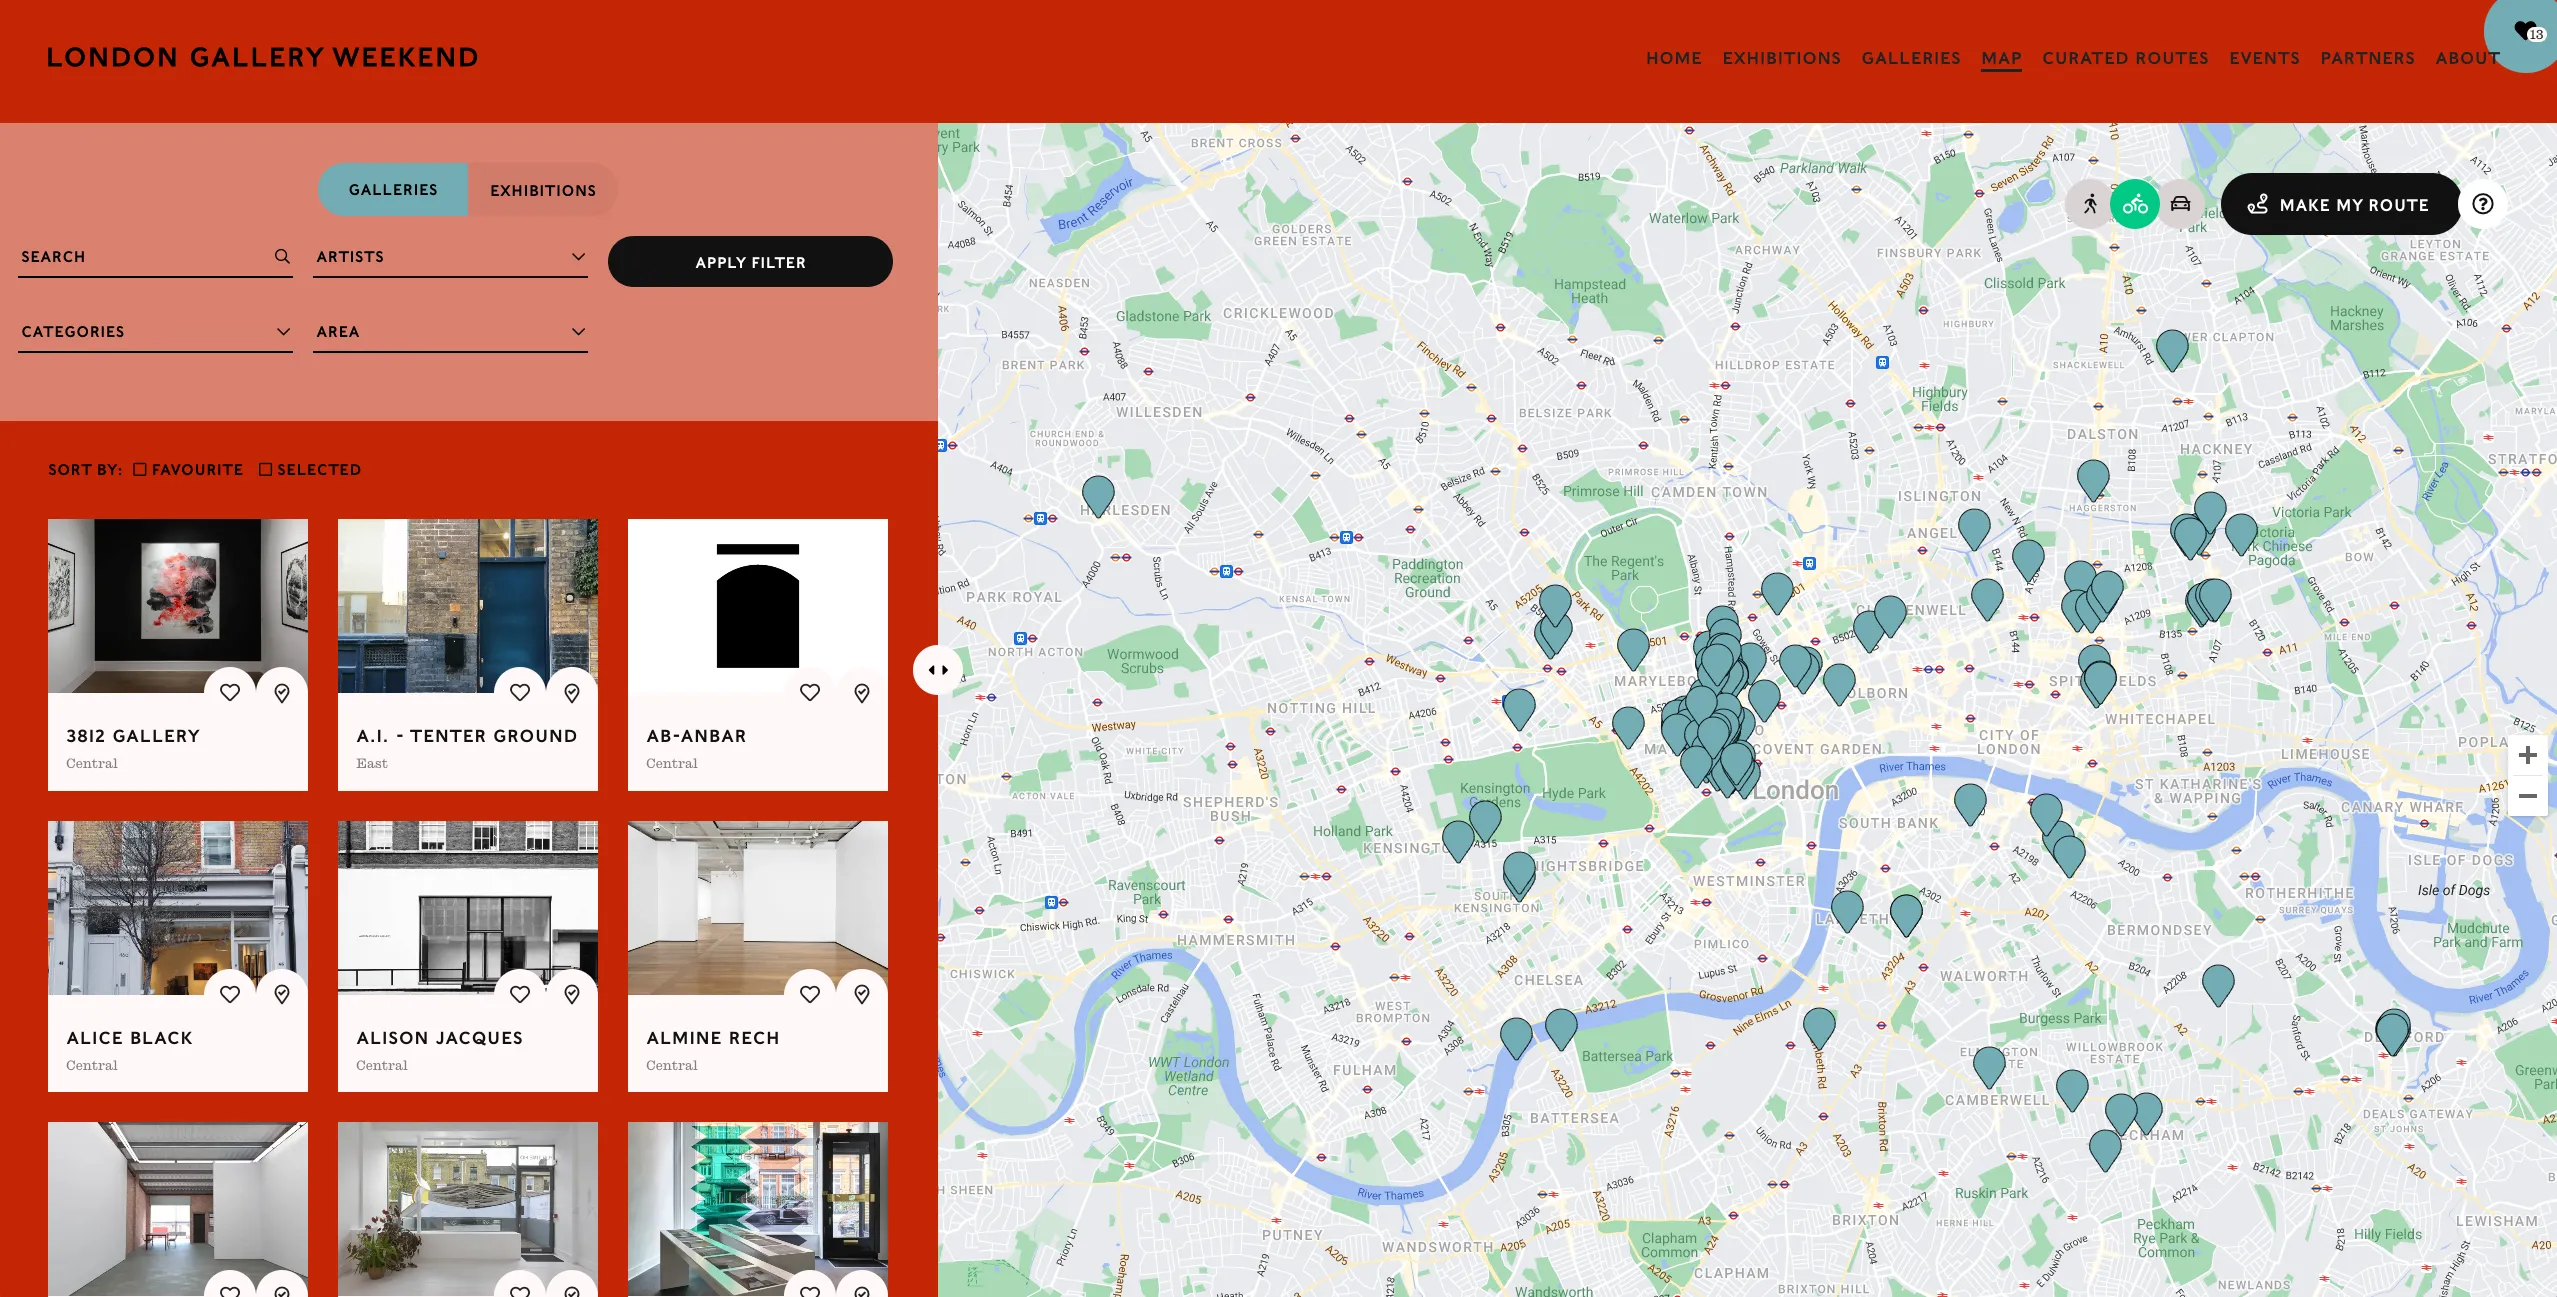
Task: Open Curated Routes menu item
Action: [x=2125, y=58]
